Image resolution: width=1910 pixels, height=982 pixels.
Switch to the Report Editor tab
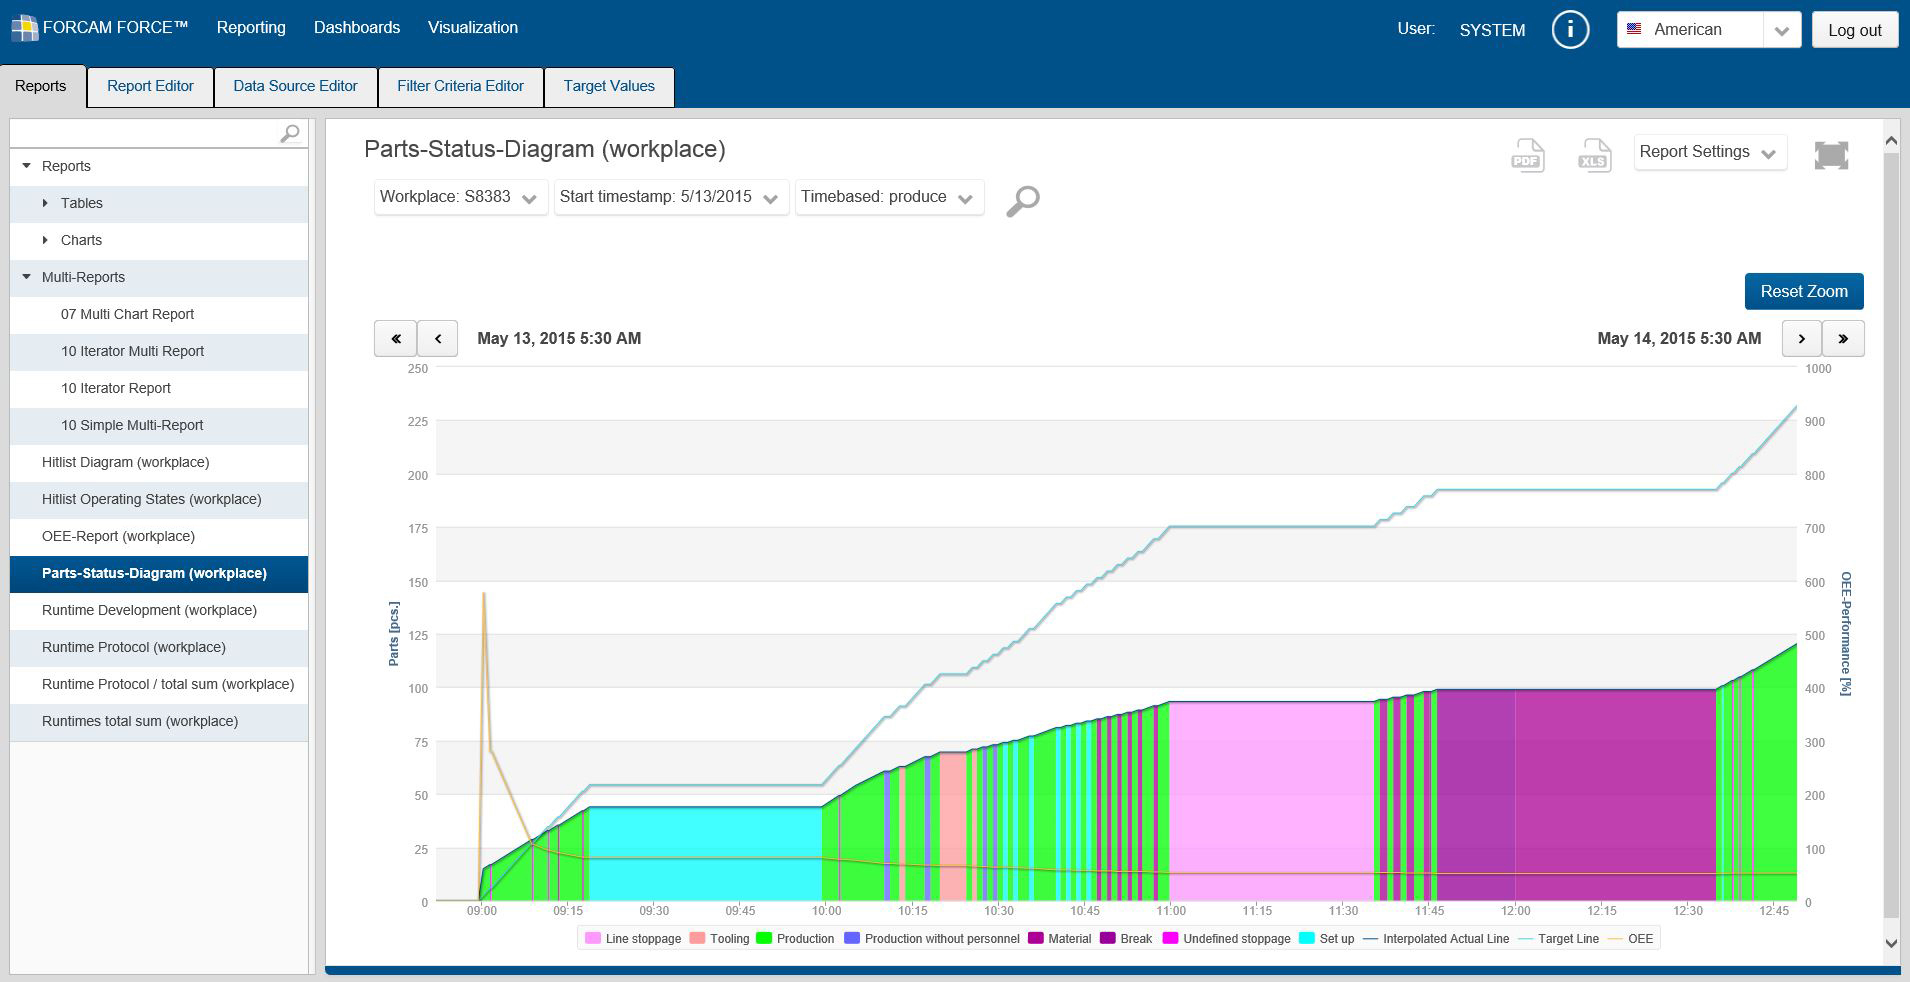point(150,86)
